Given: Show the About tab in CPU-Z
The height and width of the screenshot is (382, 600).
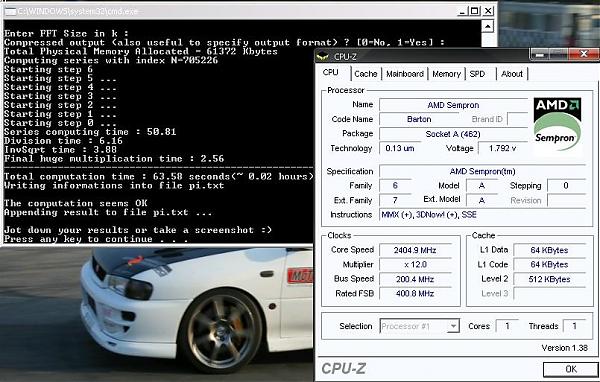Looking at the screenshot, I should click(x=512, y=74).
